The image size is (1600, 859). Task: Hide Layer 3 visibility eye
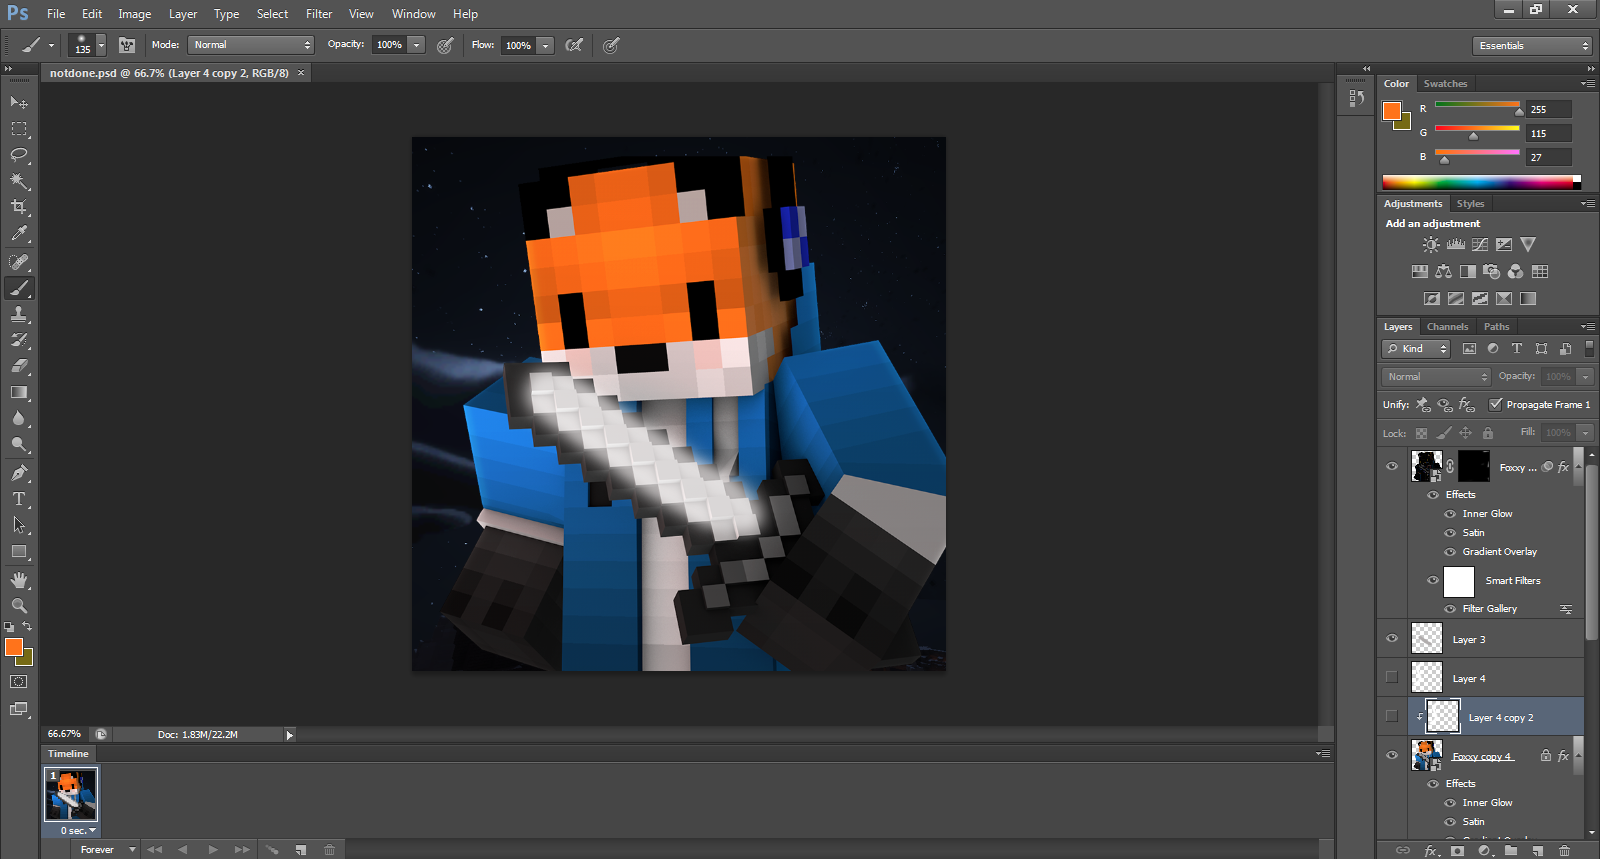tap(1392, 638)
